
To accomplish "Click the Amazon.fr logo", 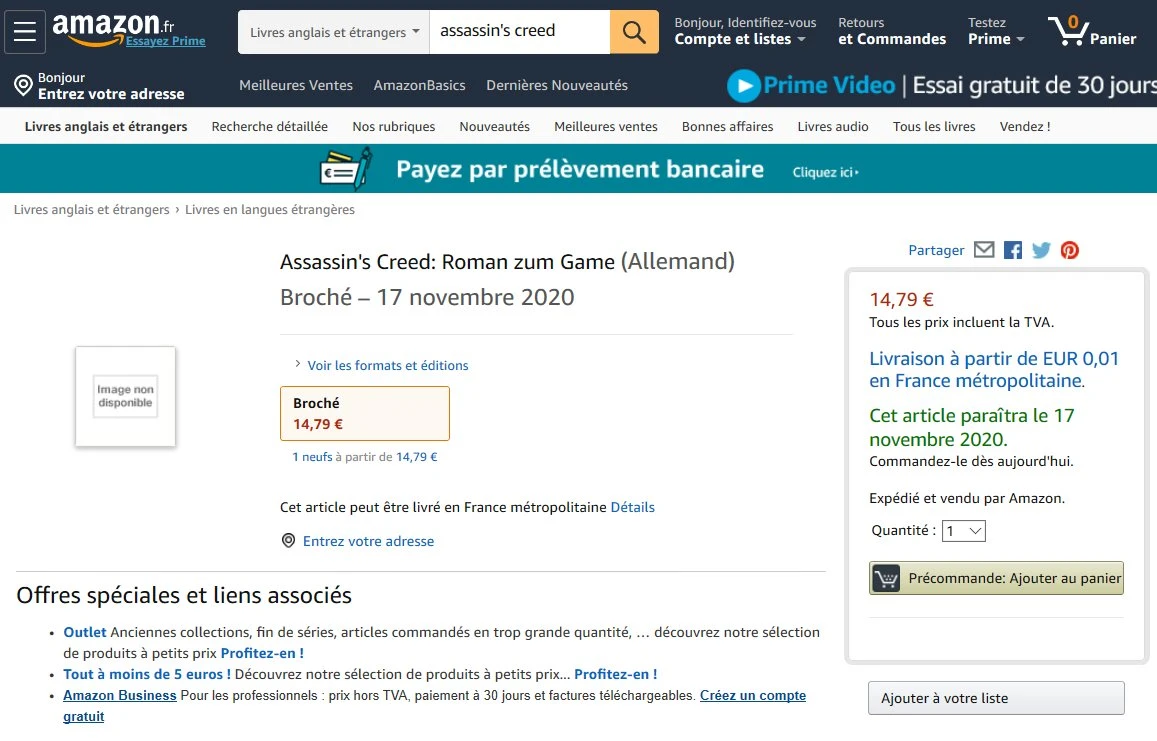I will click(106, 26).
